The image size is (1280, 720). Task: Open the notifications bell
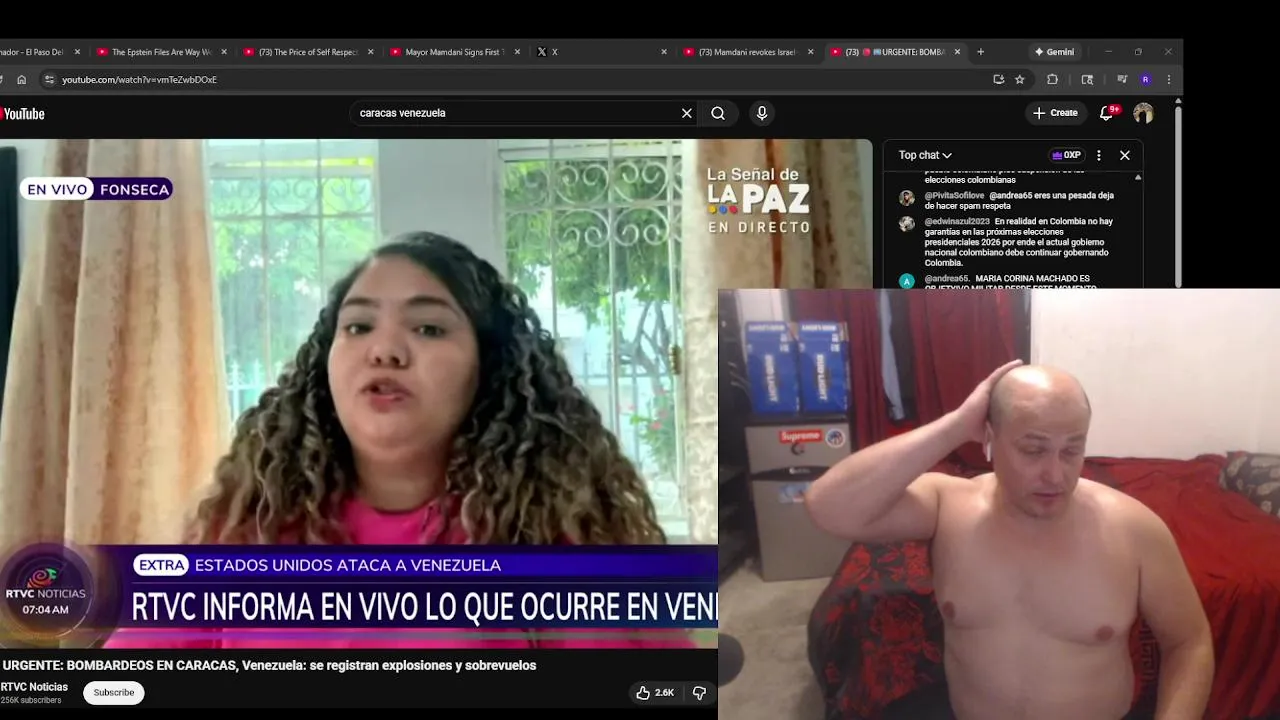tap(1107, 113)
